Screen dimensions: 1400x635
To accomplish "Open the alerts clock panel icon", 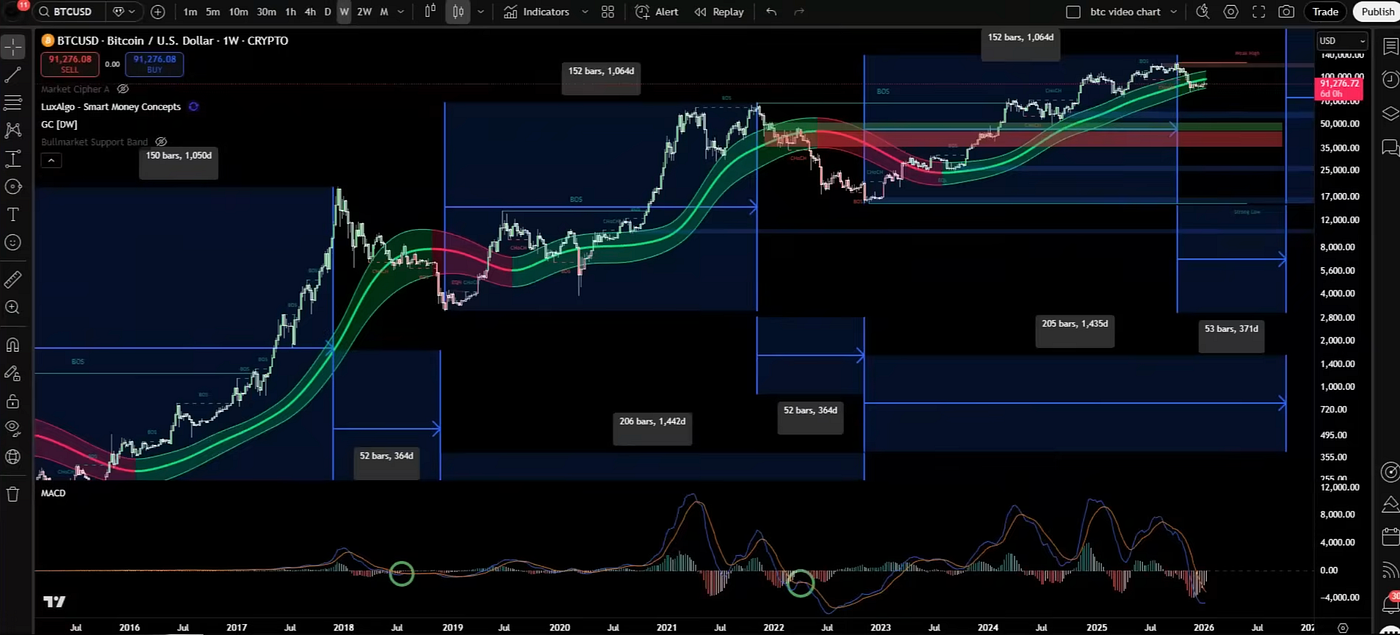I will point(1389,80).
